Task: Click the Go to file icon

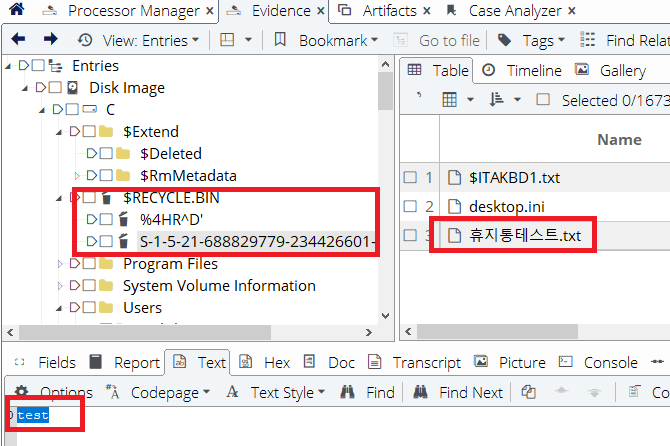Action: point(401,40)
